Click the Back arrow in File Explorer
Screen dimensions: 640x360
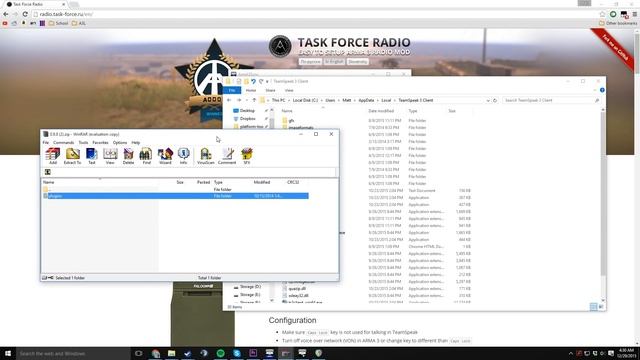pyautogui.click(x=229, y=100)
